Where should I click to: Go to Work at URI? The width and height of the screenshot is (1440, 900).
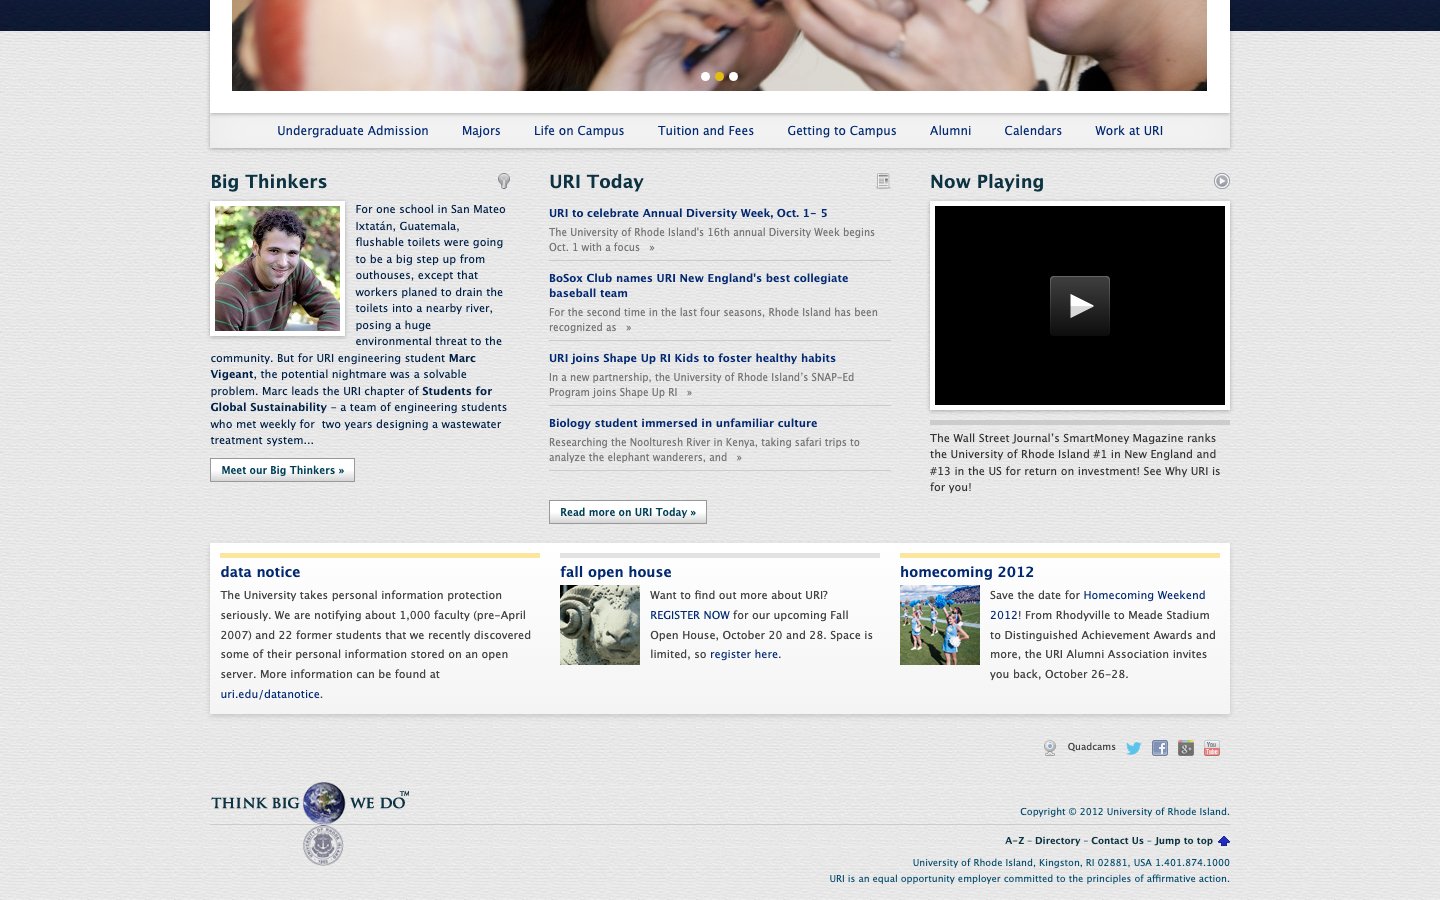[x=1129, y=131]
